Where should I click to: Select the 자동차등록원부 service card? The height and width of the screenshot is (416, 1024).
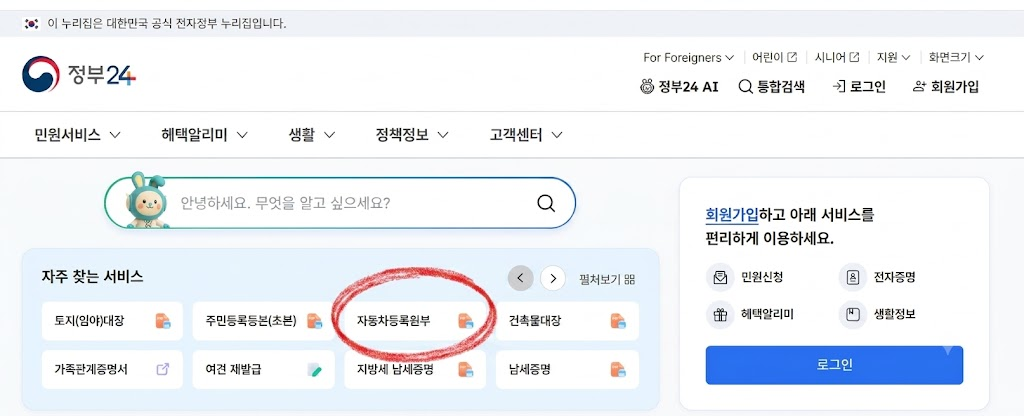pyautogui.click(x=415, y=321)
